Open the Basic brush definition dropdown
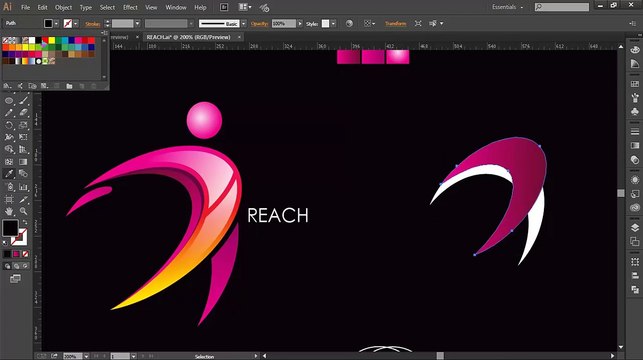This screenshot has width=643, height=360. tap(244, 23)
